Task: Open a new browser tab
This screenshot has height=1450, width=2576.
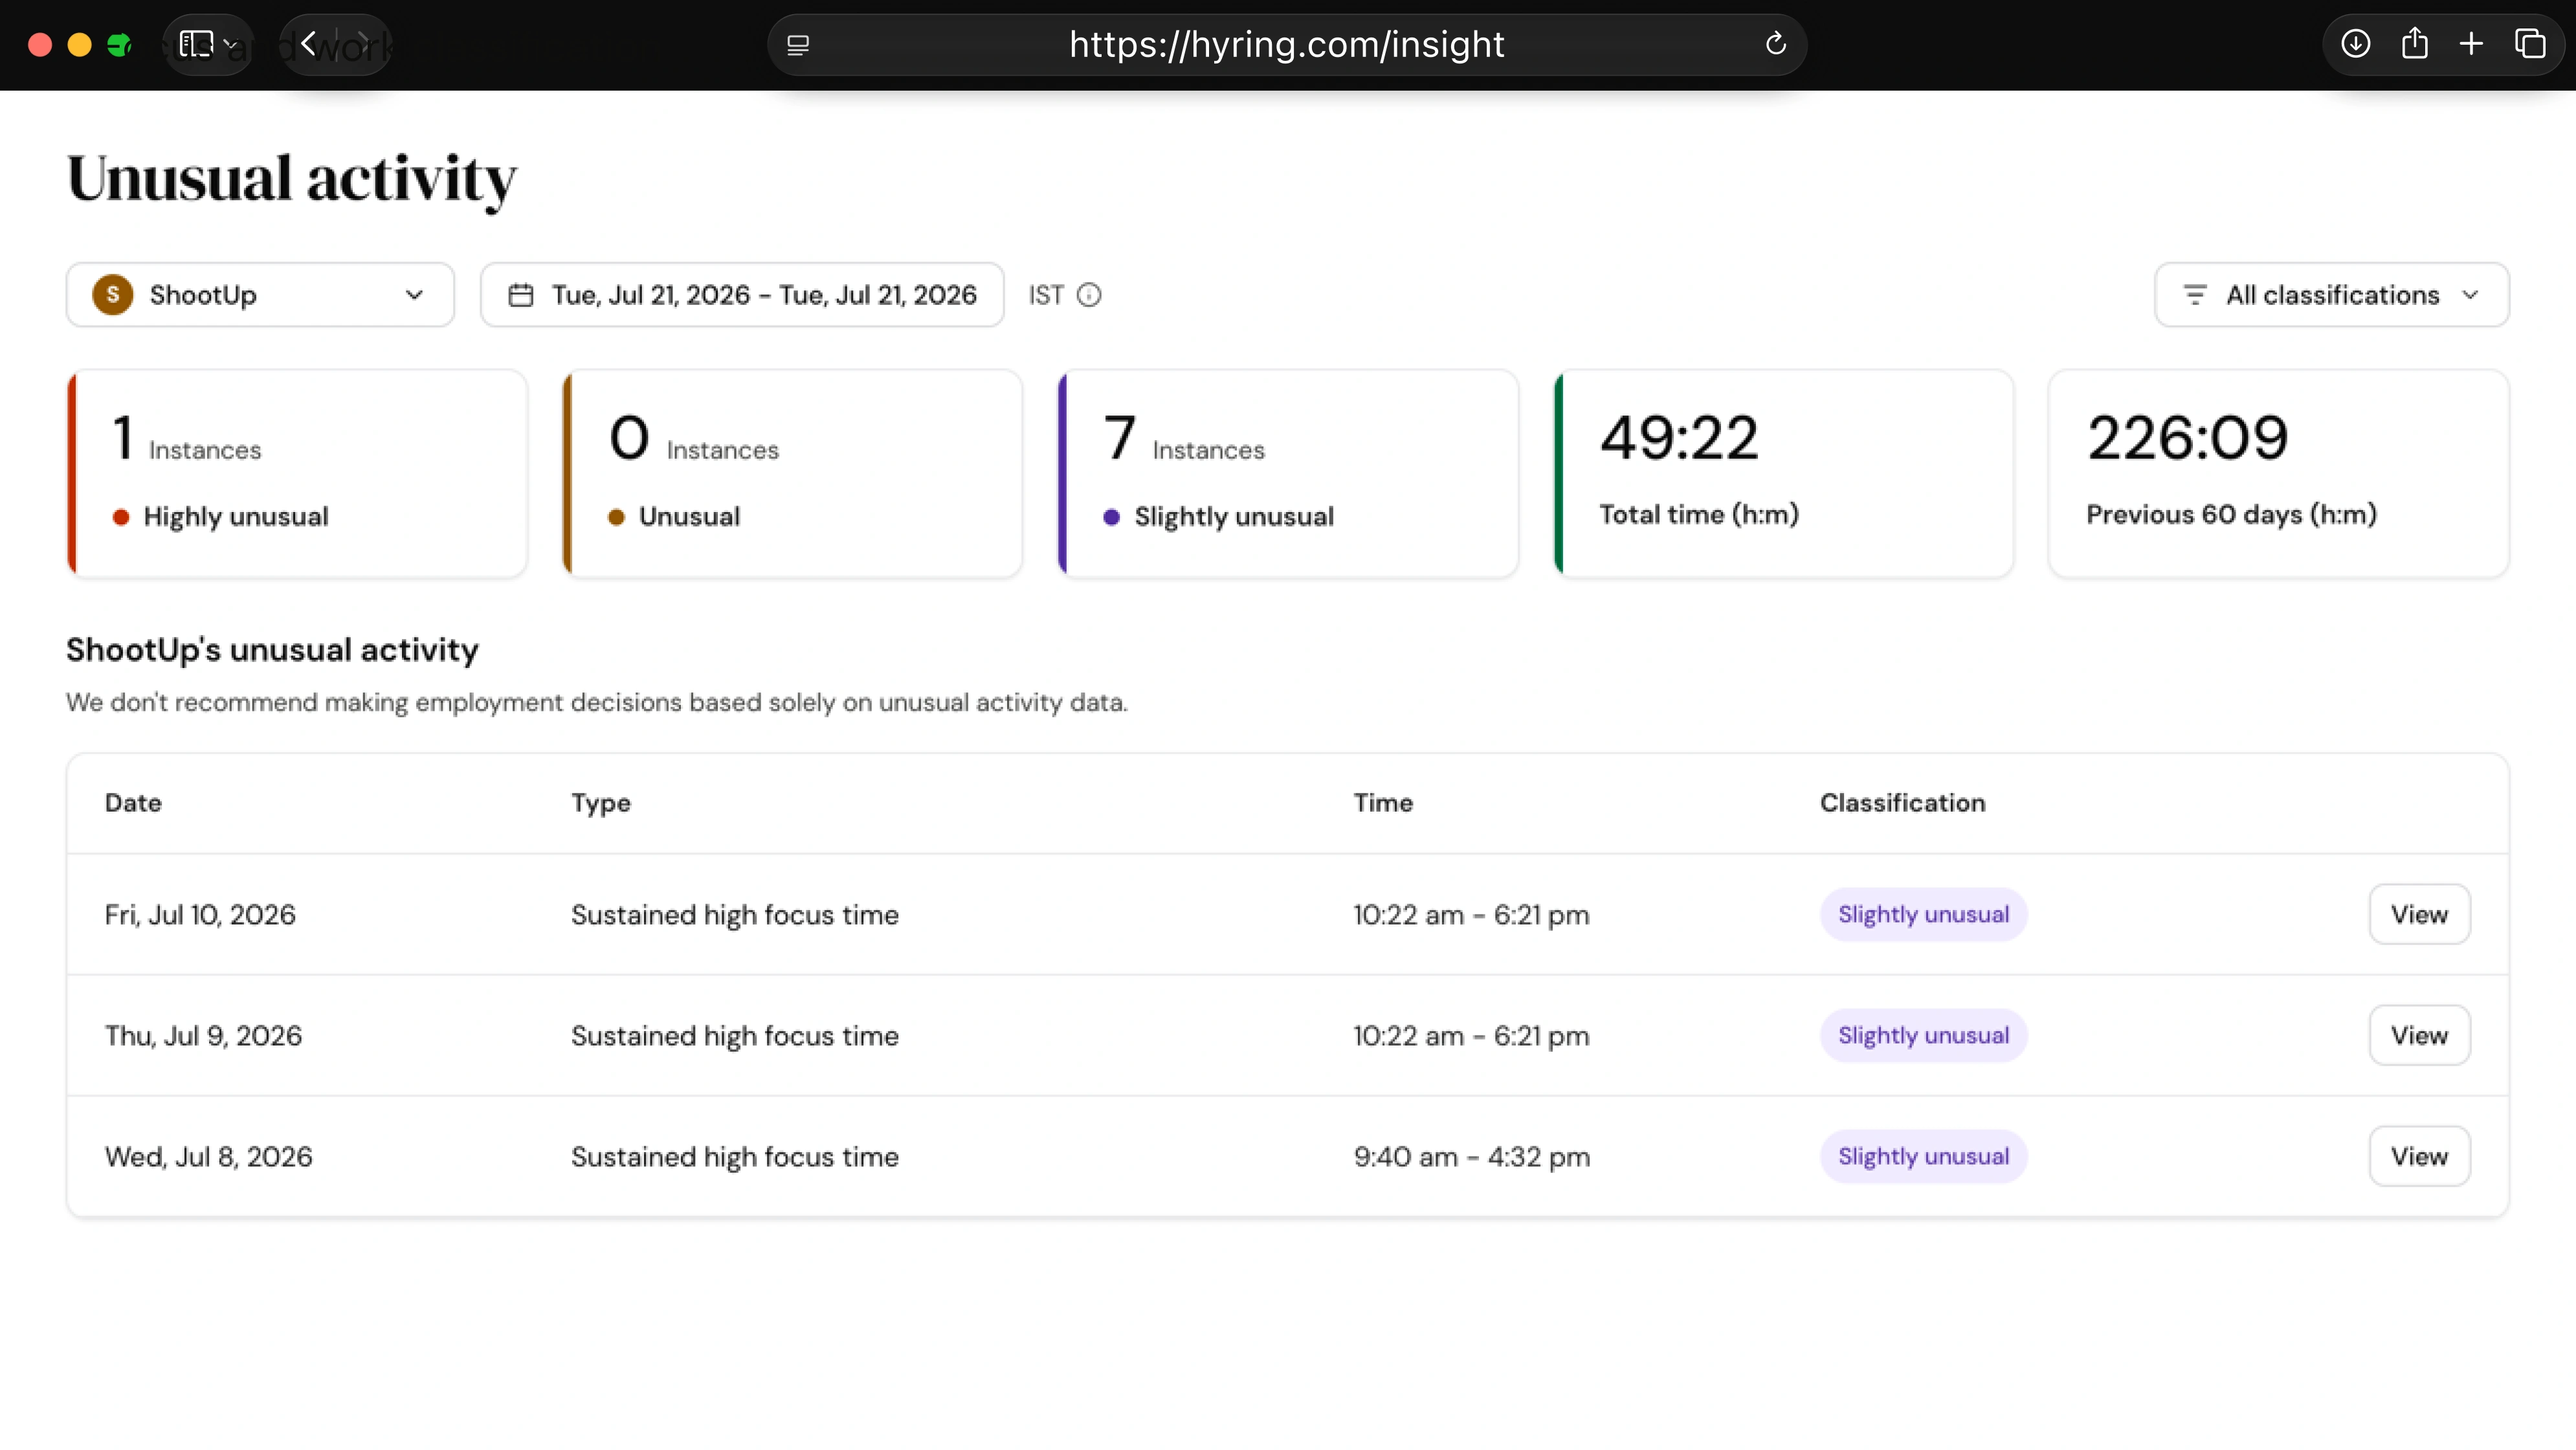Action: coord(2471,44)
